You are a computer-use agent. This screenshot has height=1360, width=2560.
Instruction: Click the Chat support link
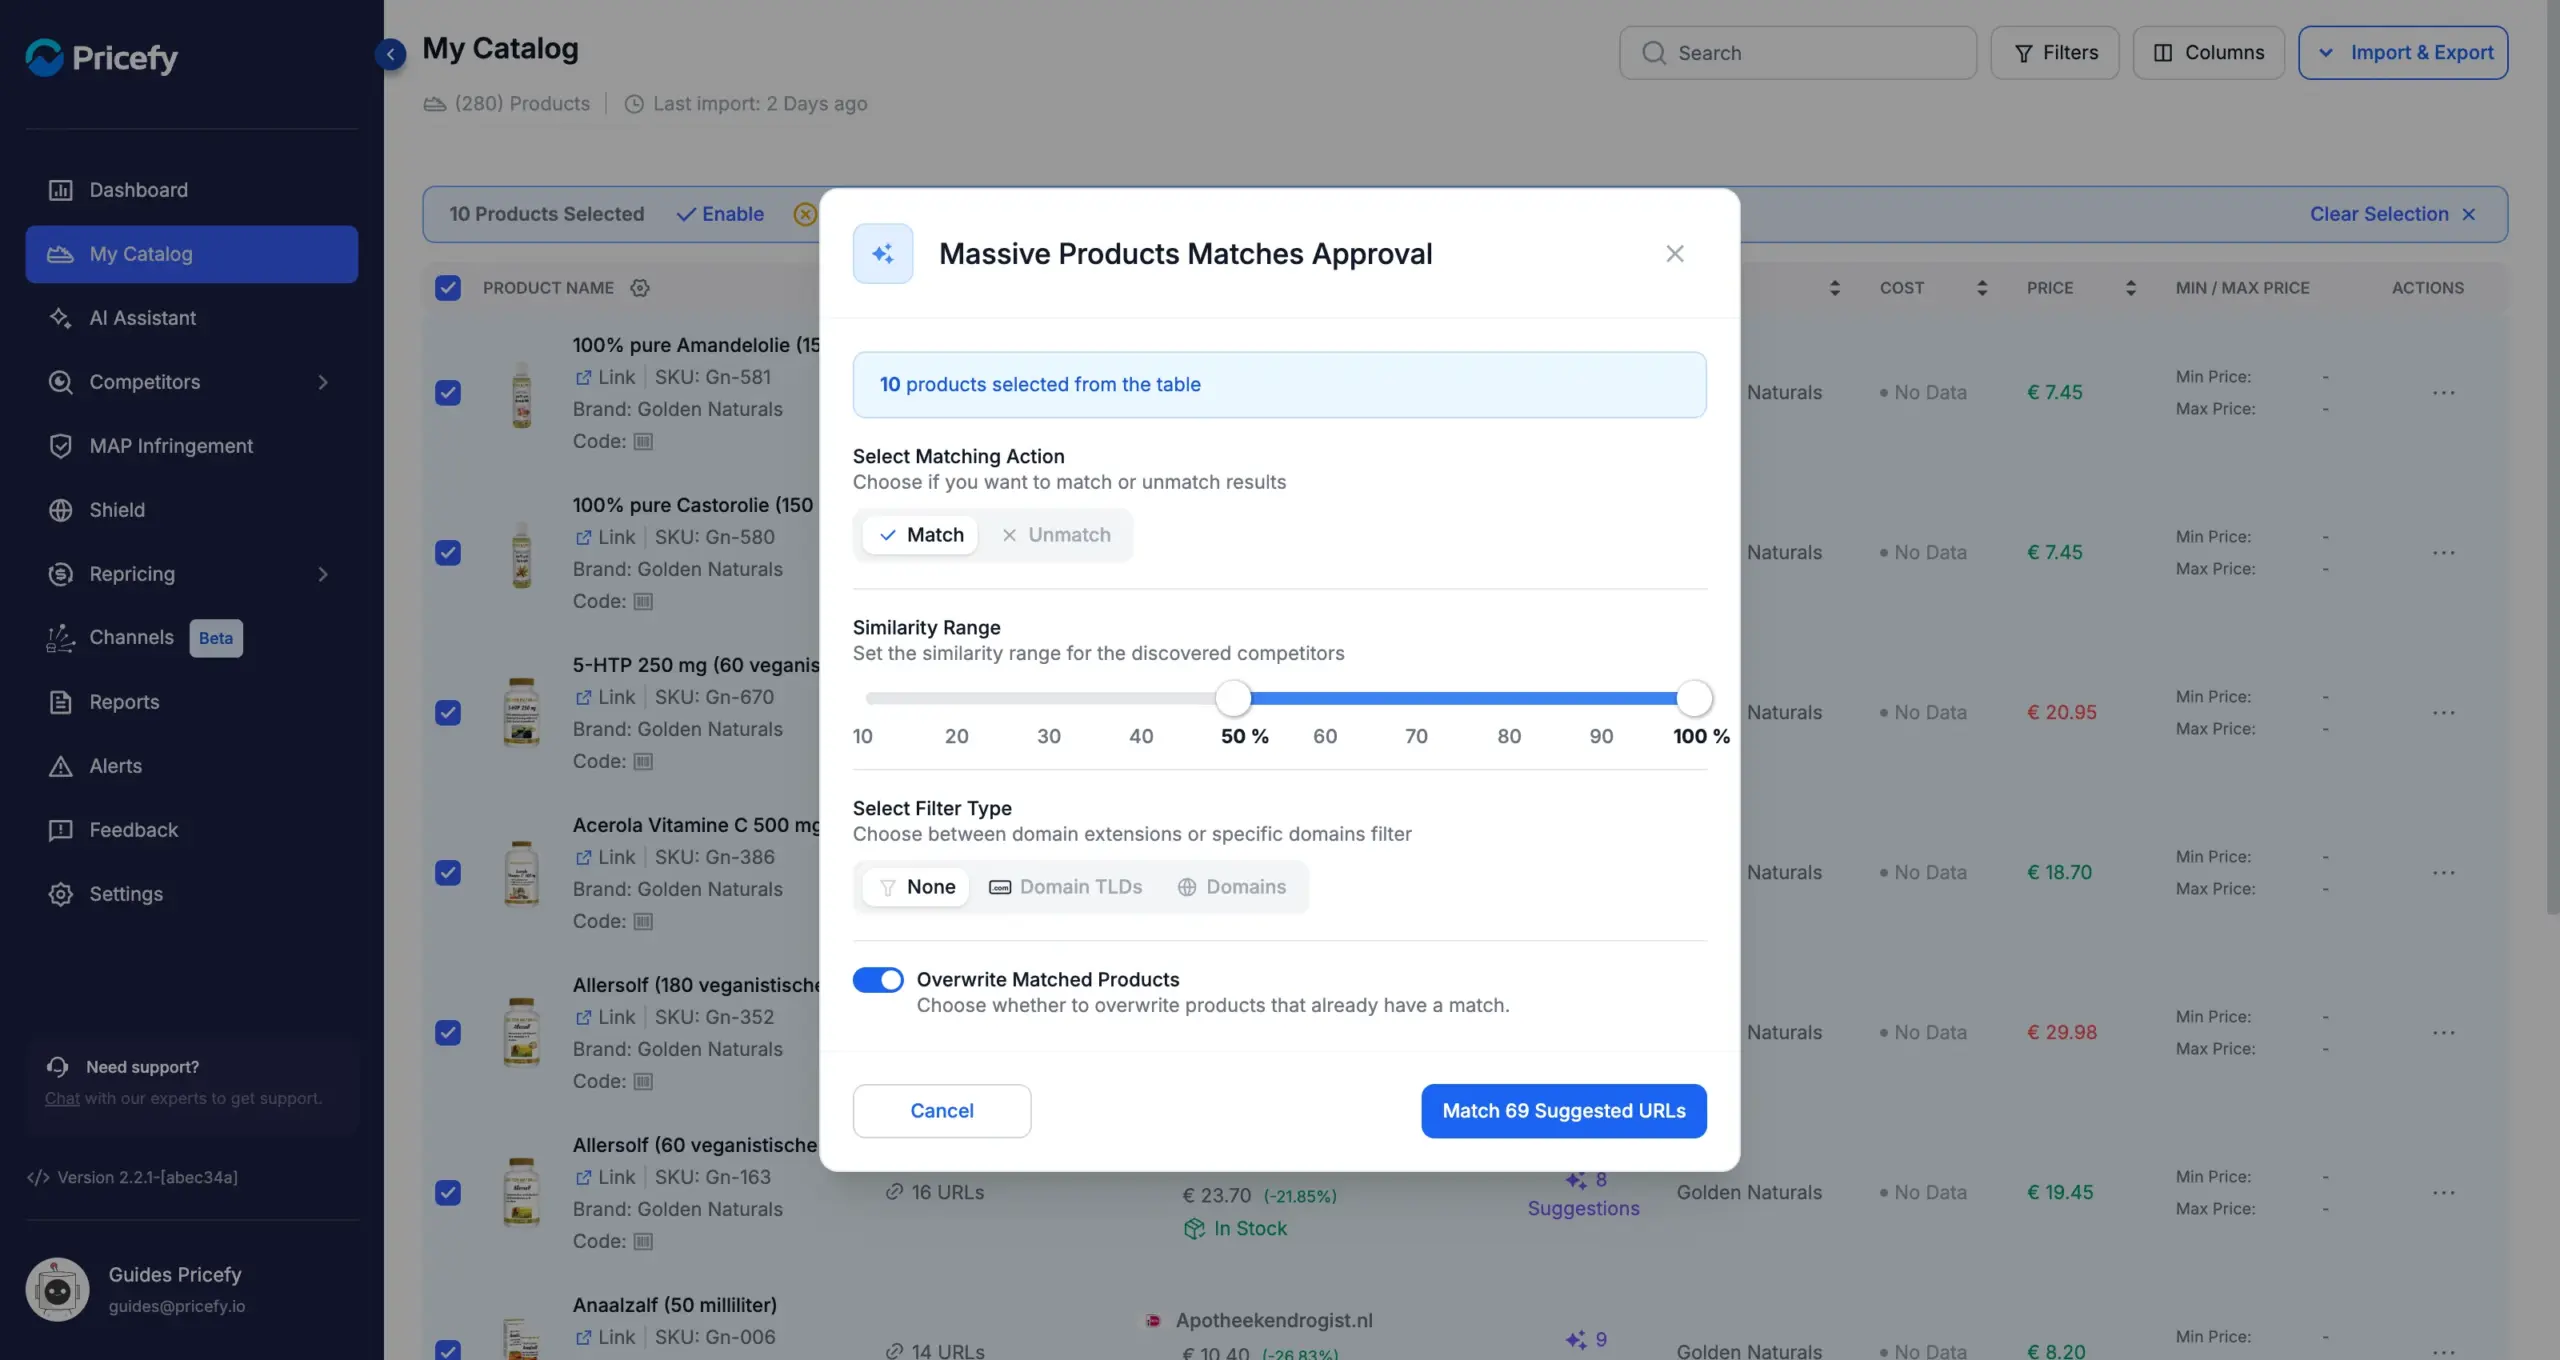62,1098
